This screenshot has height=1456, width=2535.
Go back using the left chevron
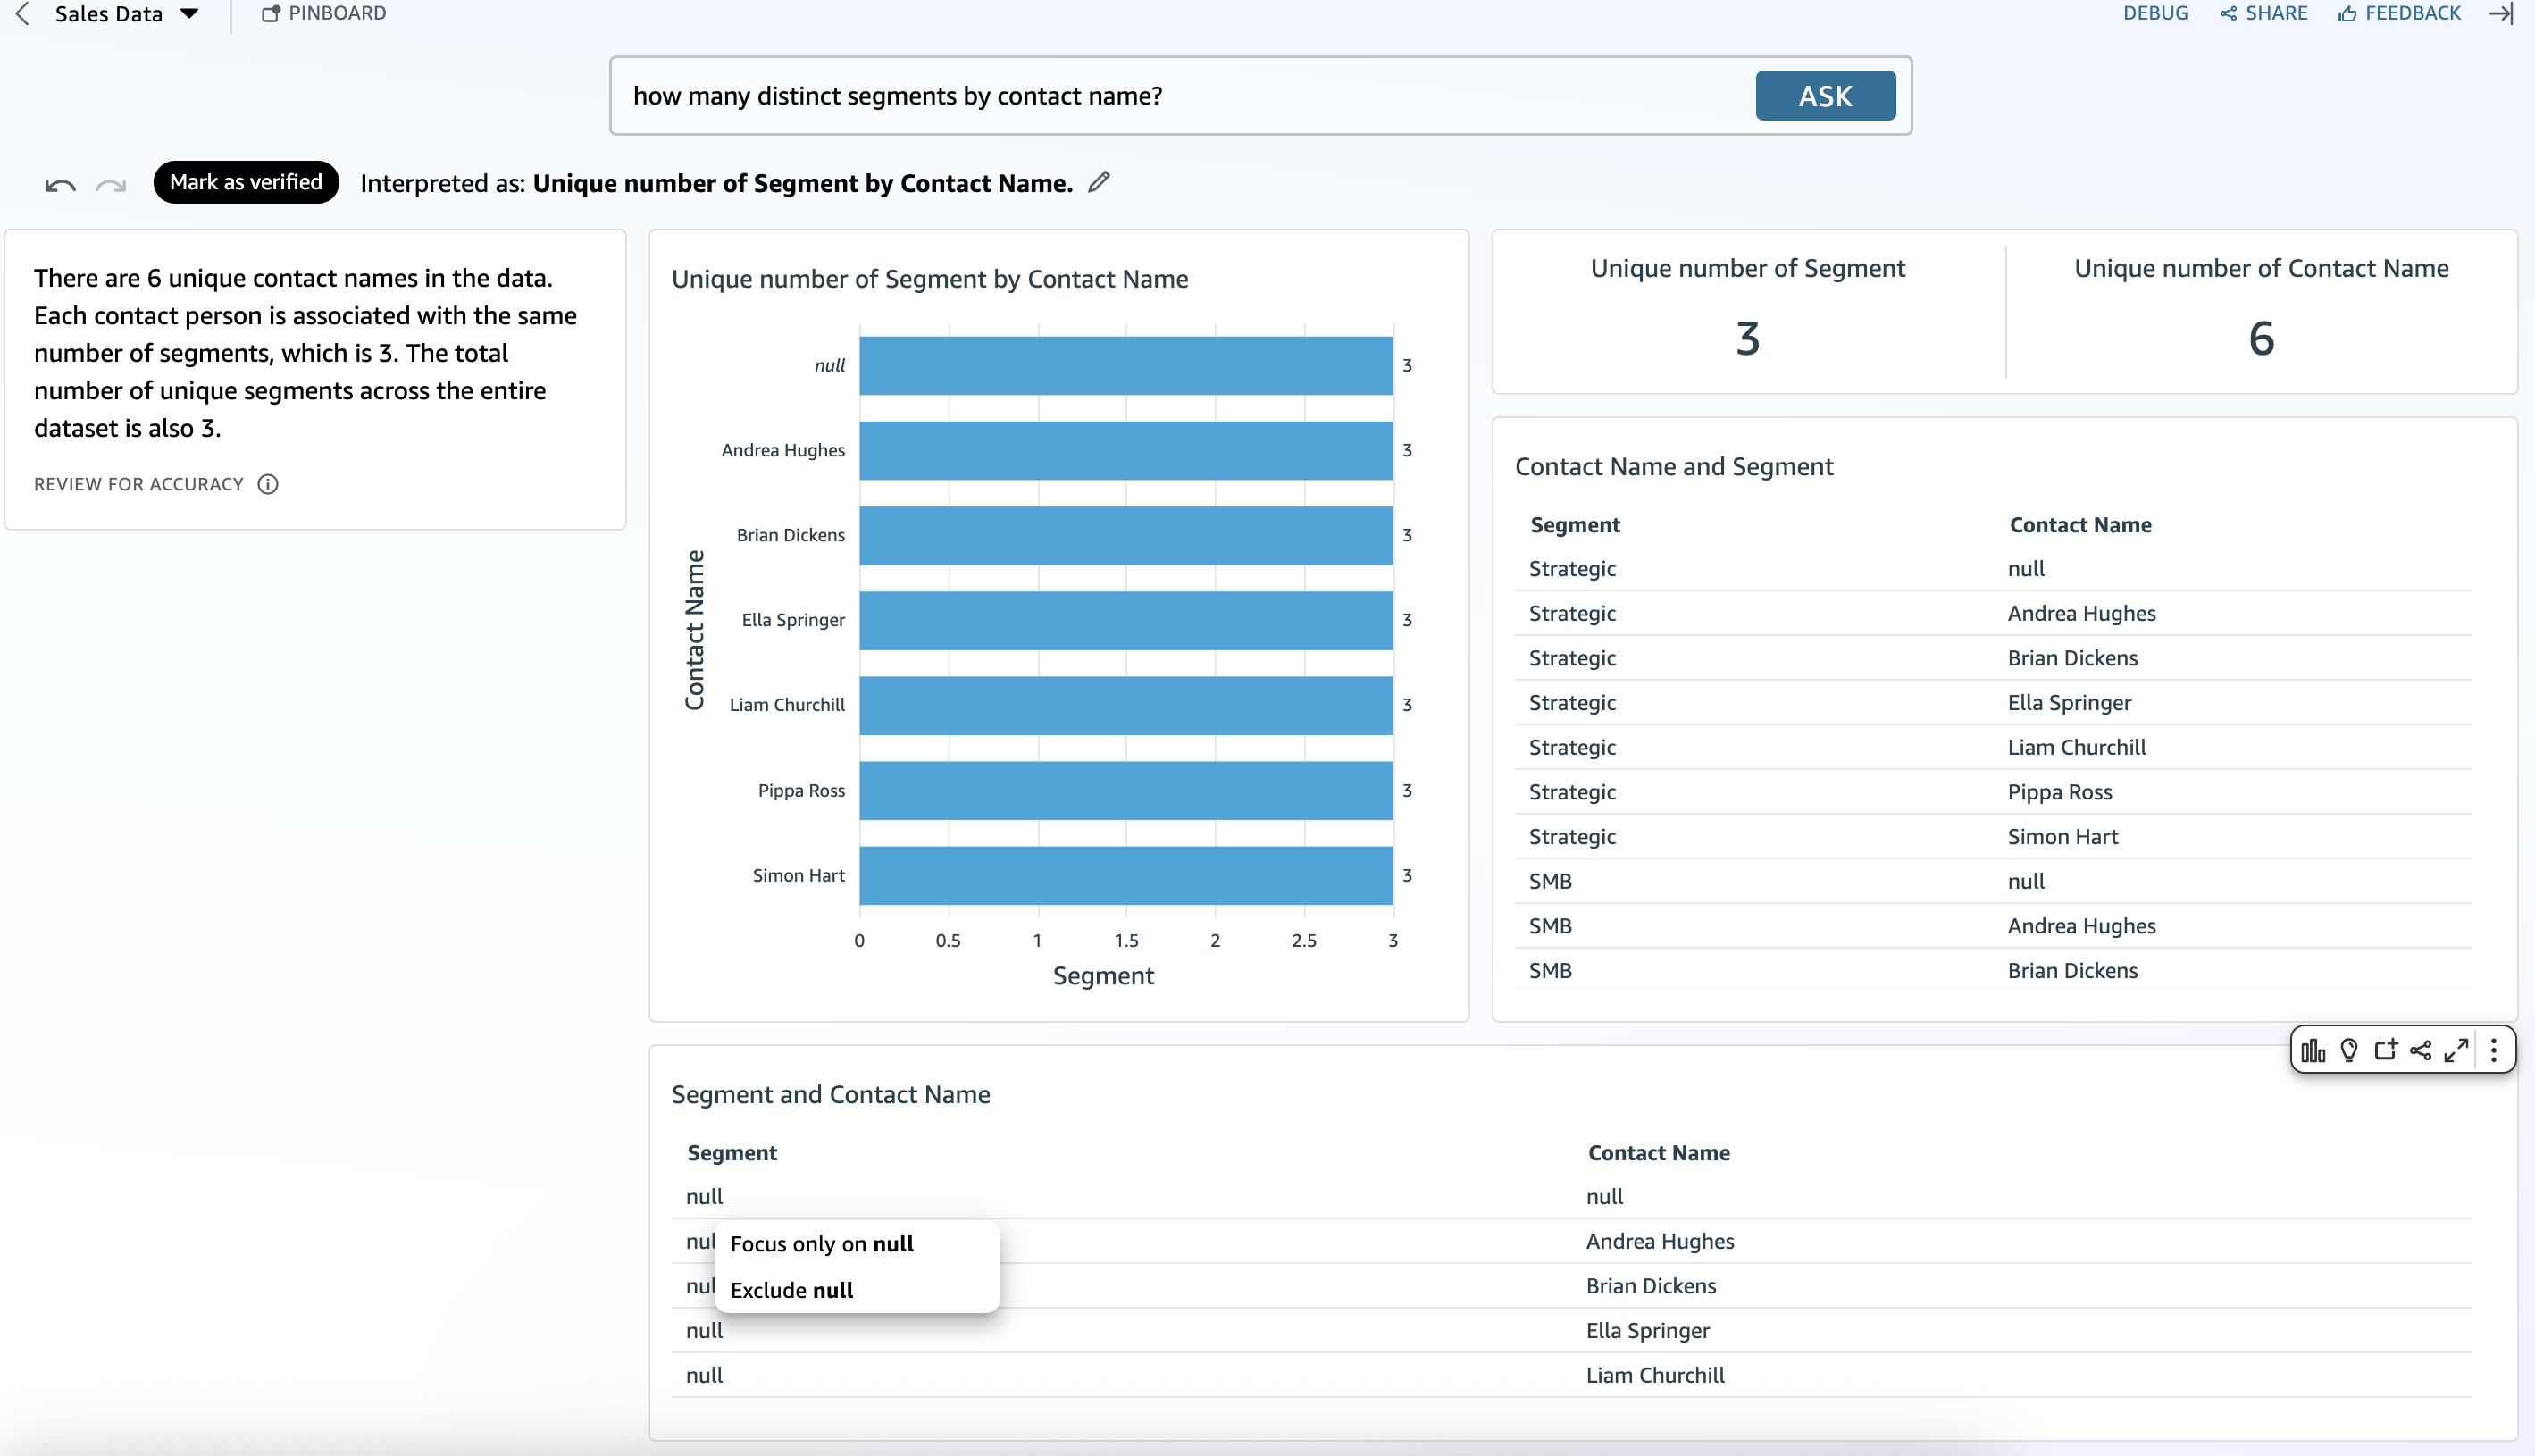point(23,14)
